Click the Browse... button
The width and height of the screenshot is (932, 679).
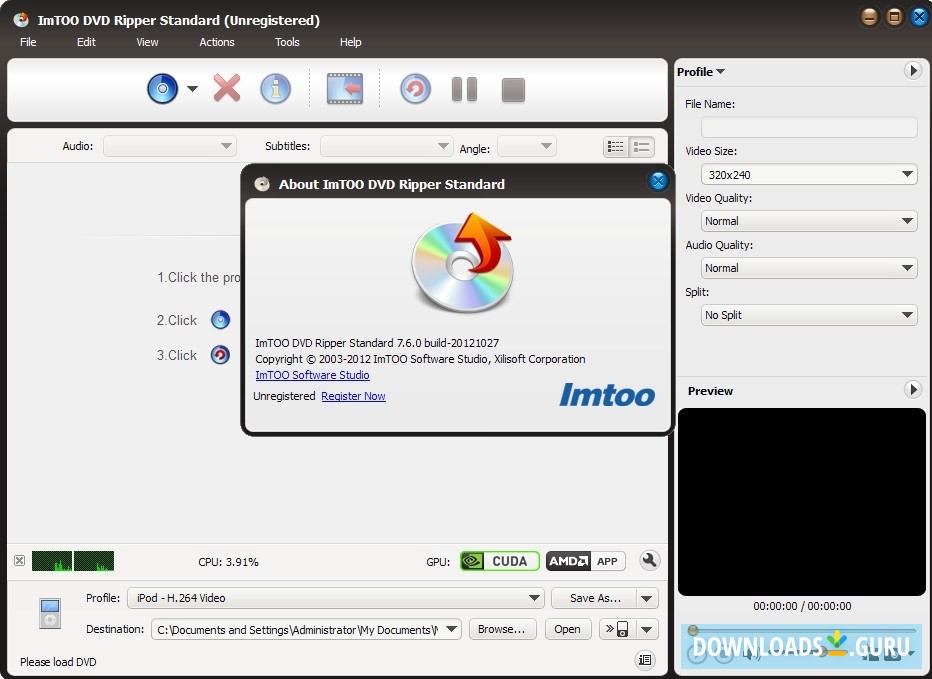[501, 629]
